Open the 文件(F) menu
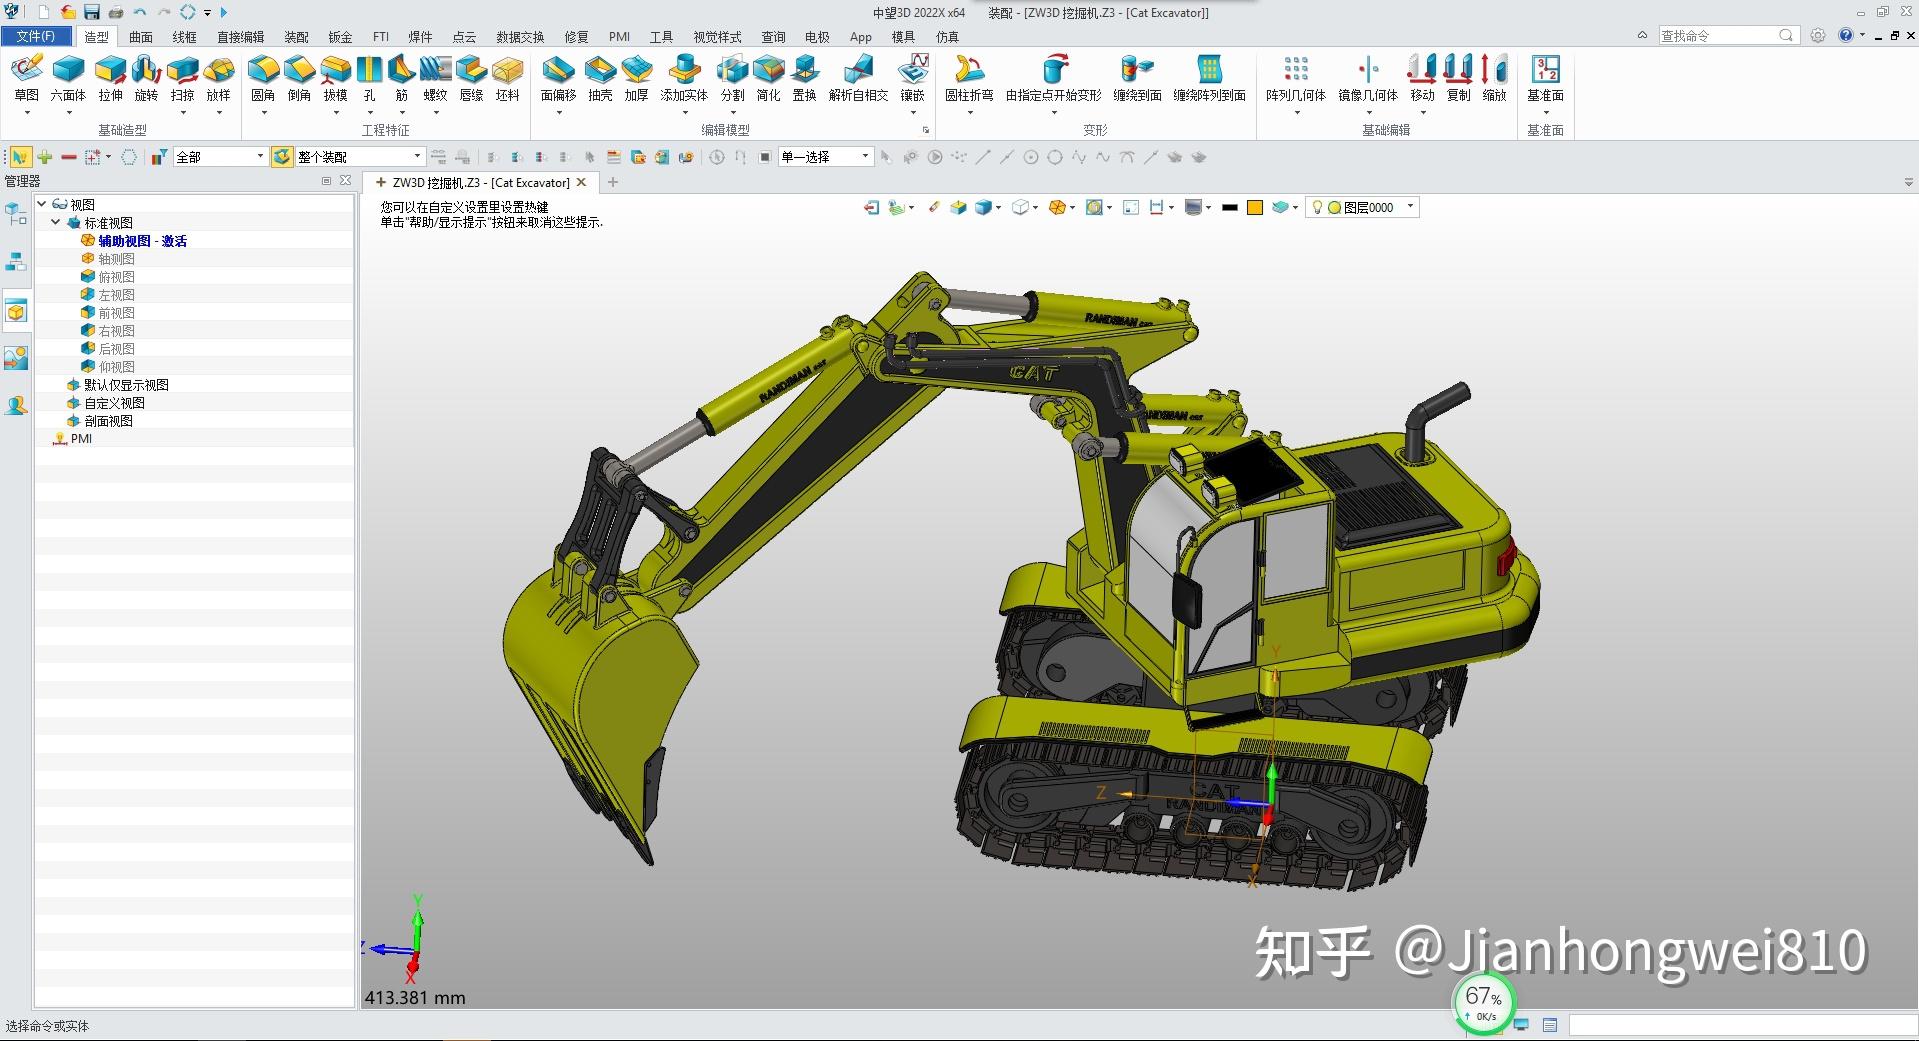1919x1041 pixels. (x=35, y=36)
